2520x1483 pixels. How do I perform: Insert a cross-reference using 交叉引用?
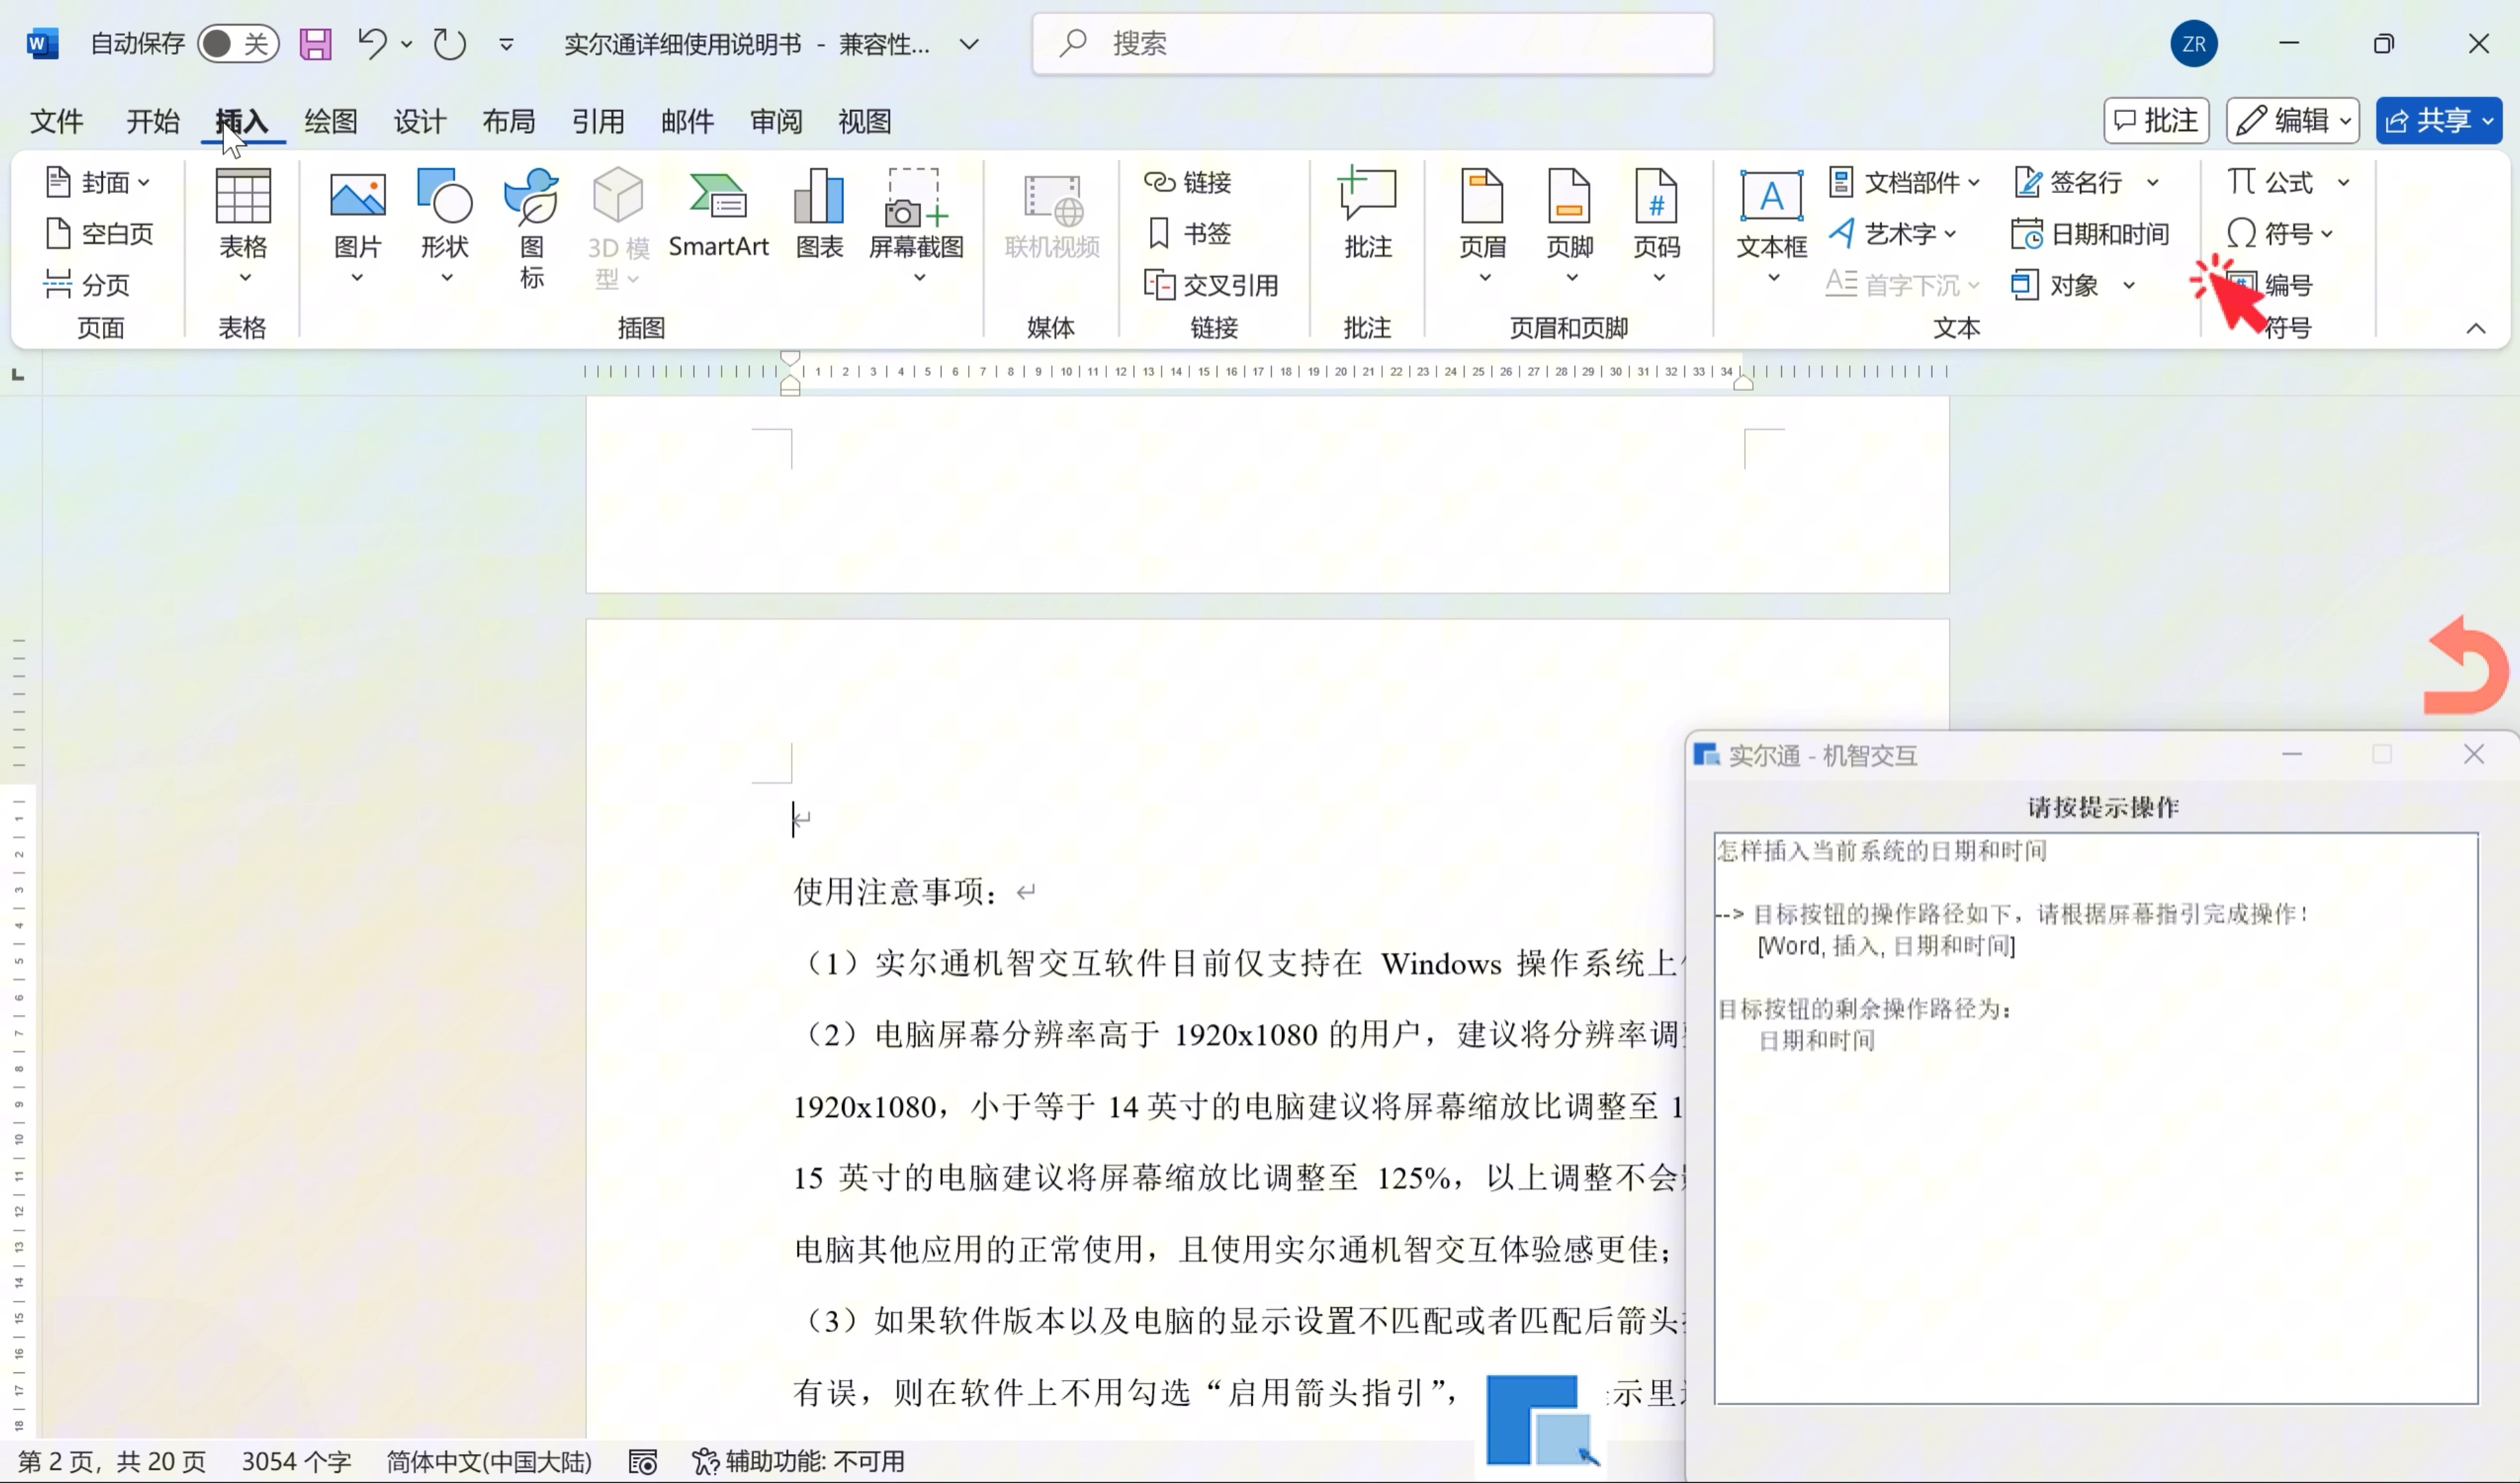pos(1213,284)
